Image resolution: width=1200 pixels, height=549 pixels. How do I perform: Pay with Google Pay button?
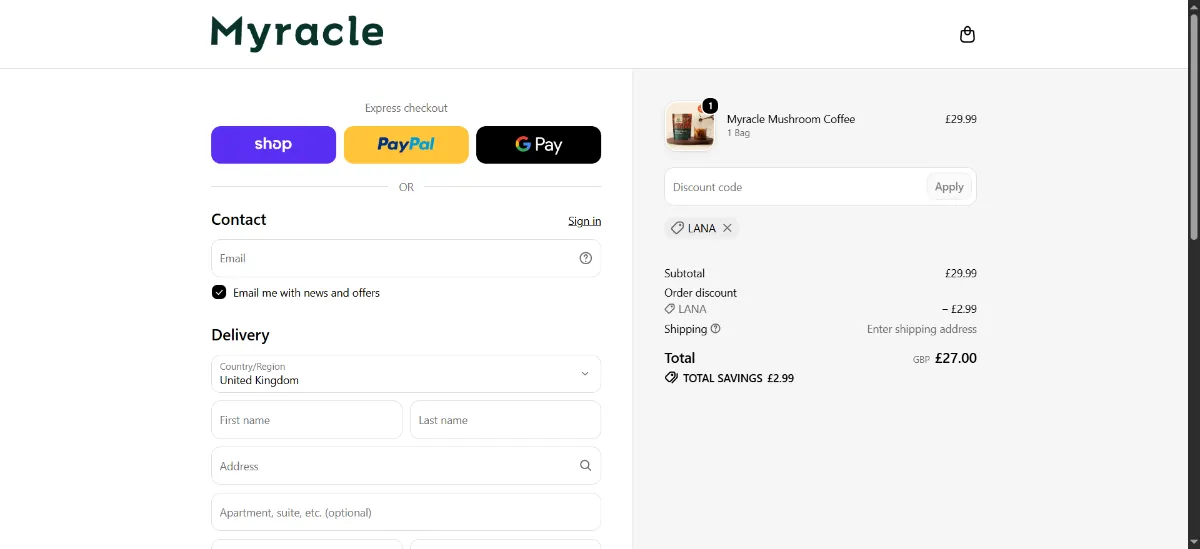click(538, 144)
